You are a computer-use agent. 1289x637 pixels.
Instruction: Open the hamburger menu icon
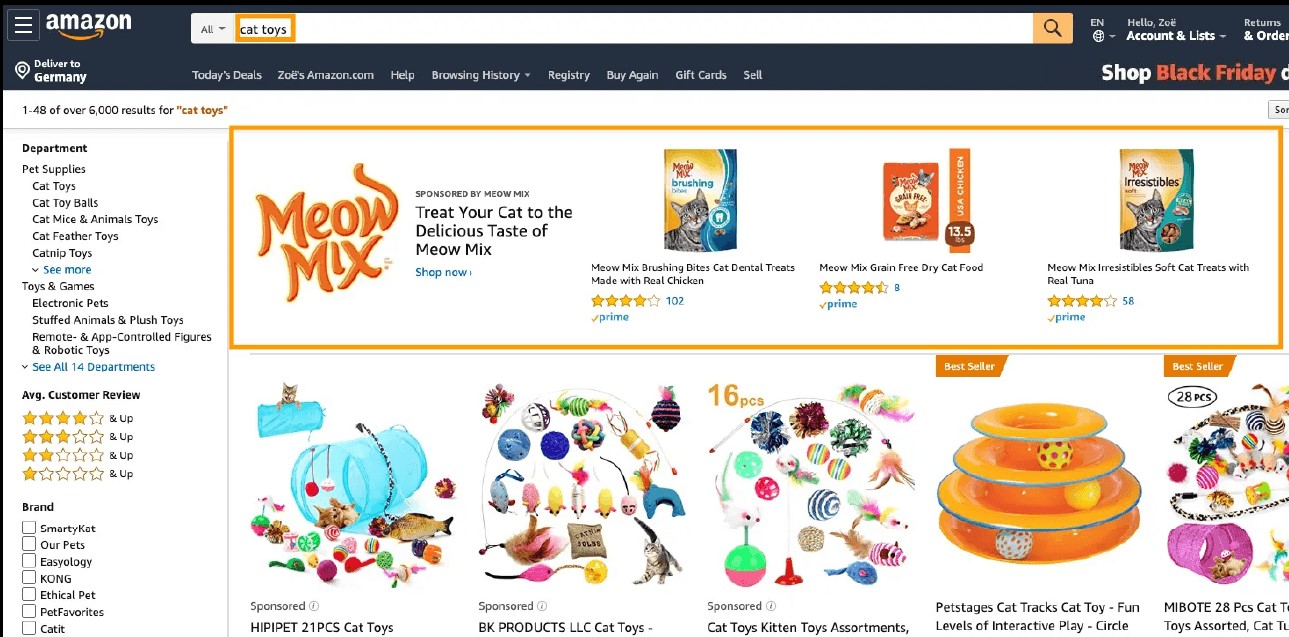coord(23,25)
